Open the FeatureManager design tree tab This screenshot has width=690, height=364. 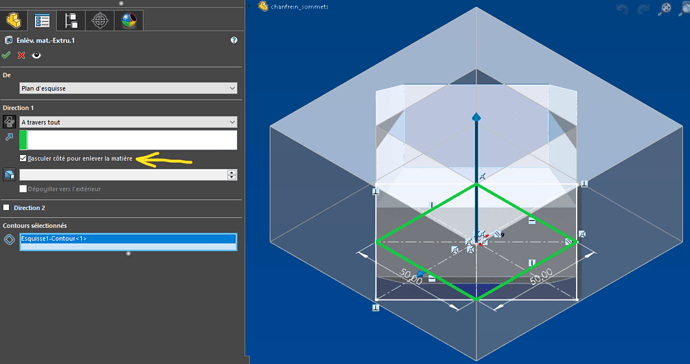(x=14, y=20)
